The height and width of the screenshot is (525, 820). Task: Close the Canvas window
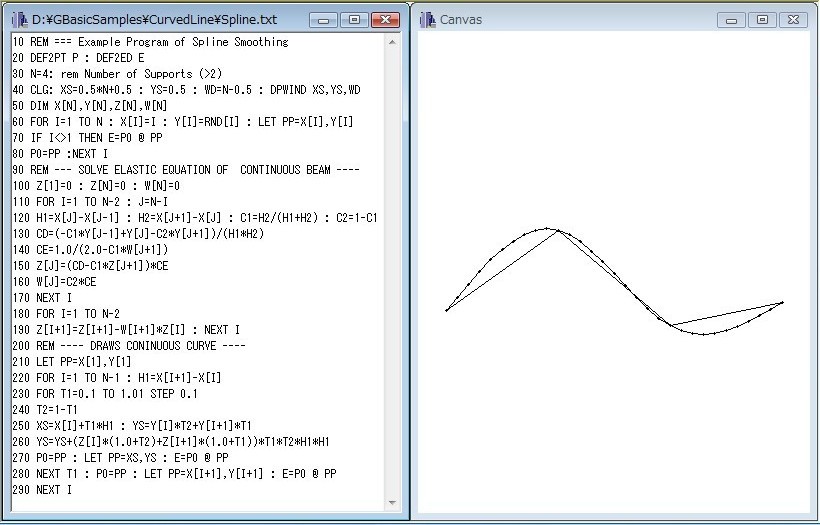click(x=793, y=20)
